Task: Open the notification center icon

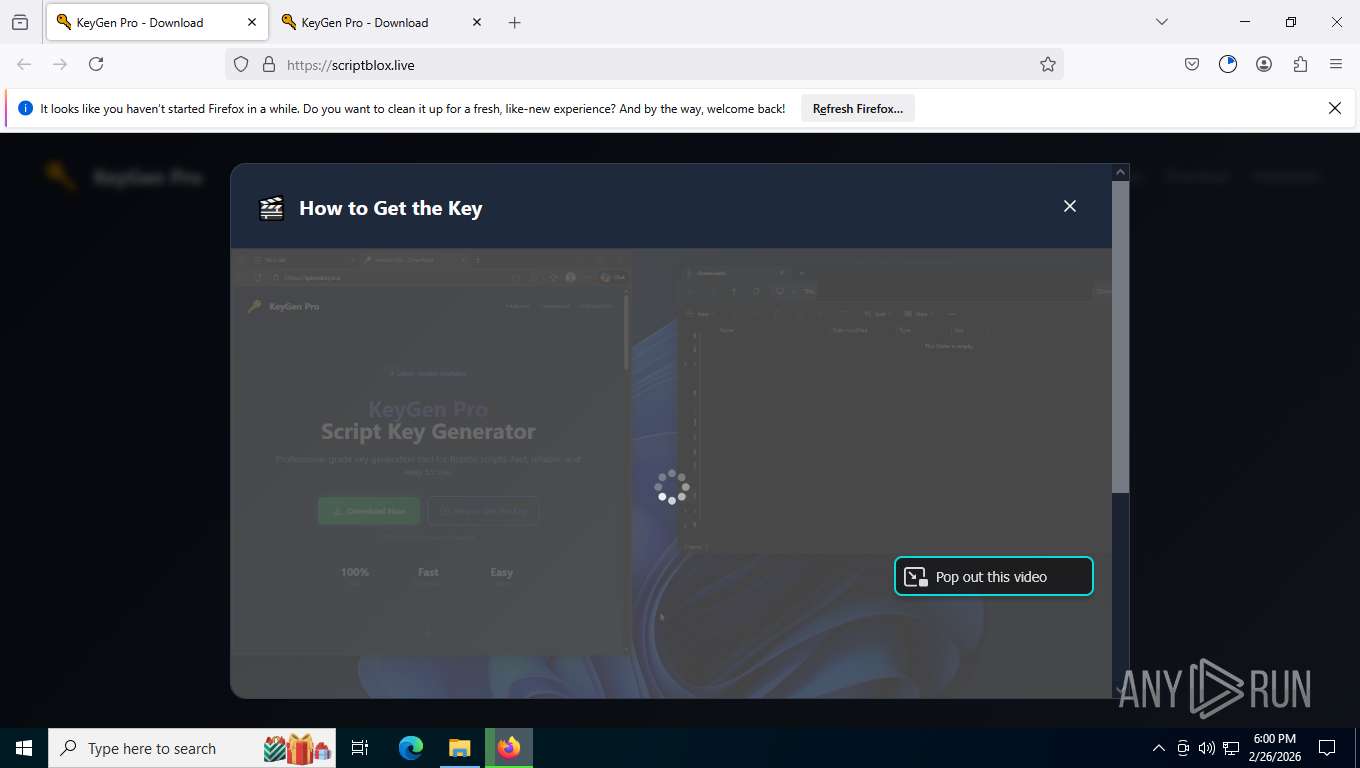Action: click(1327, 748)
